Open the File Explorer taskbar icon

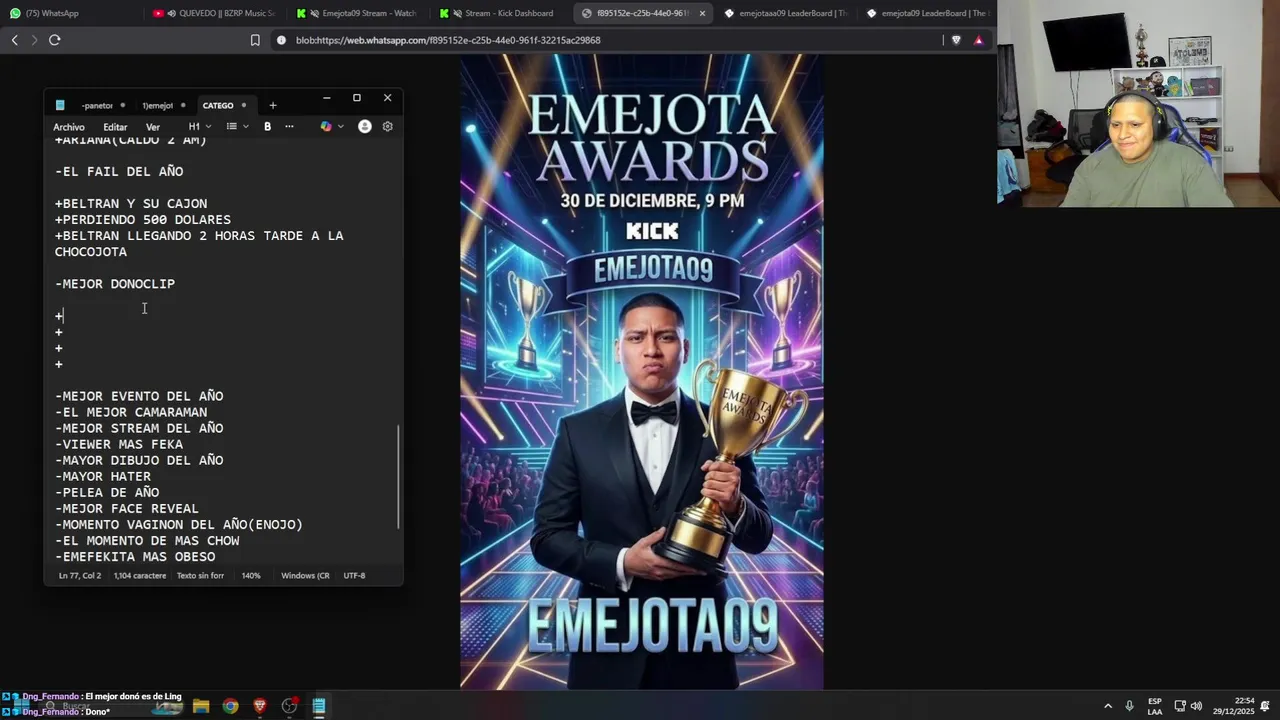201,706
